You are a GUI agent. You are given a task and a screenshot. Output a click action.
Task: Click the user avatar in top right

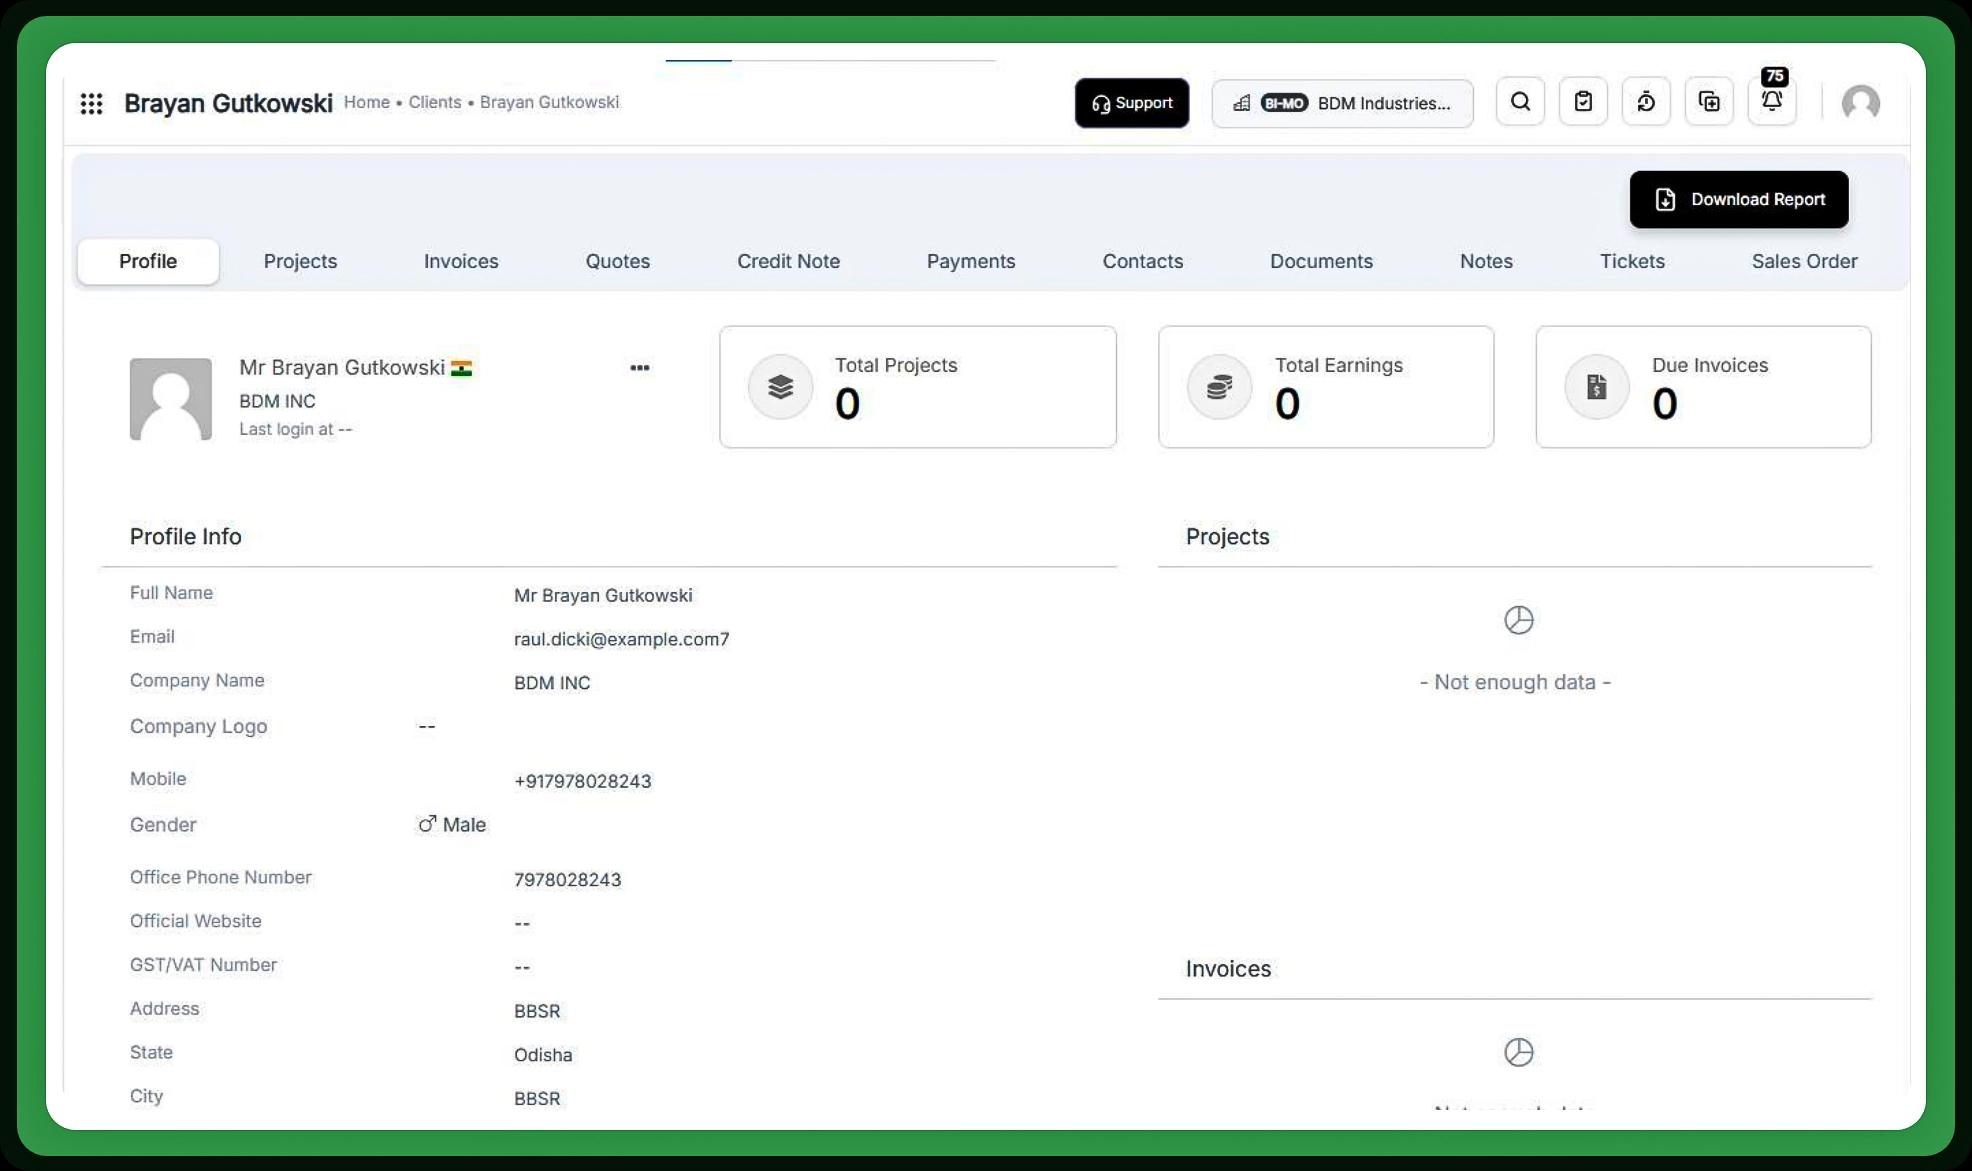pyautogui.click(x=1861, y=102)
